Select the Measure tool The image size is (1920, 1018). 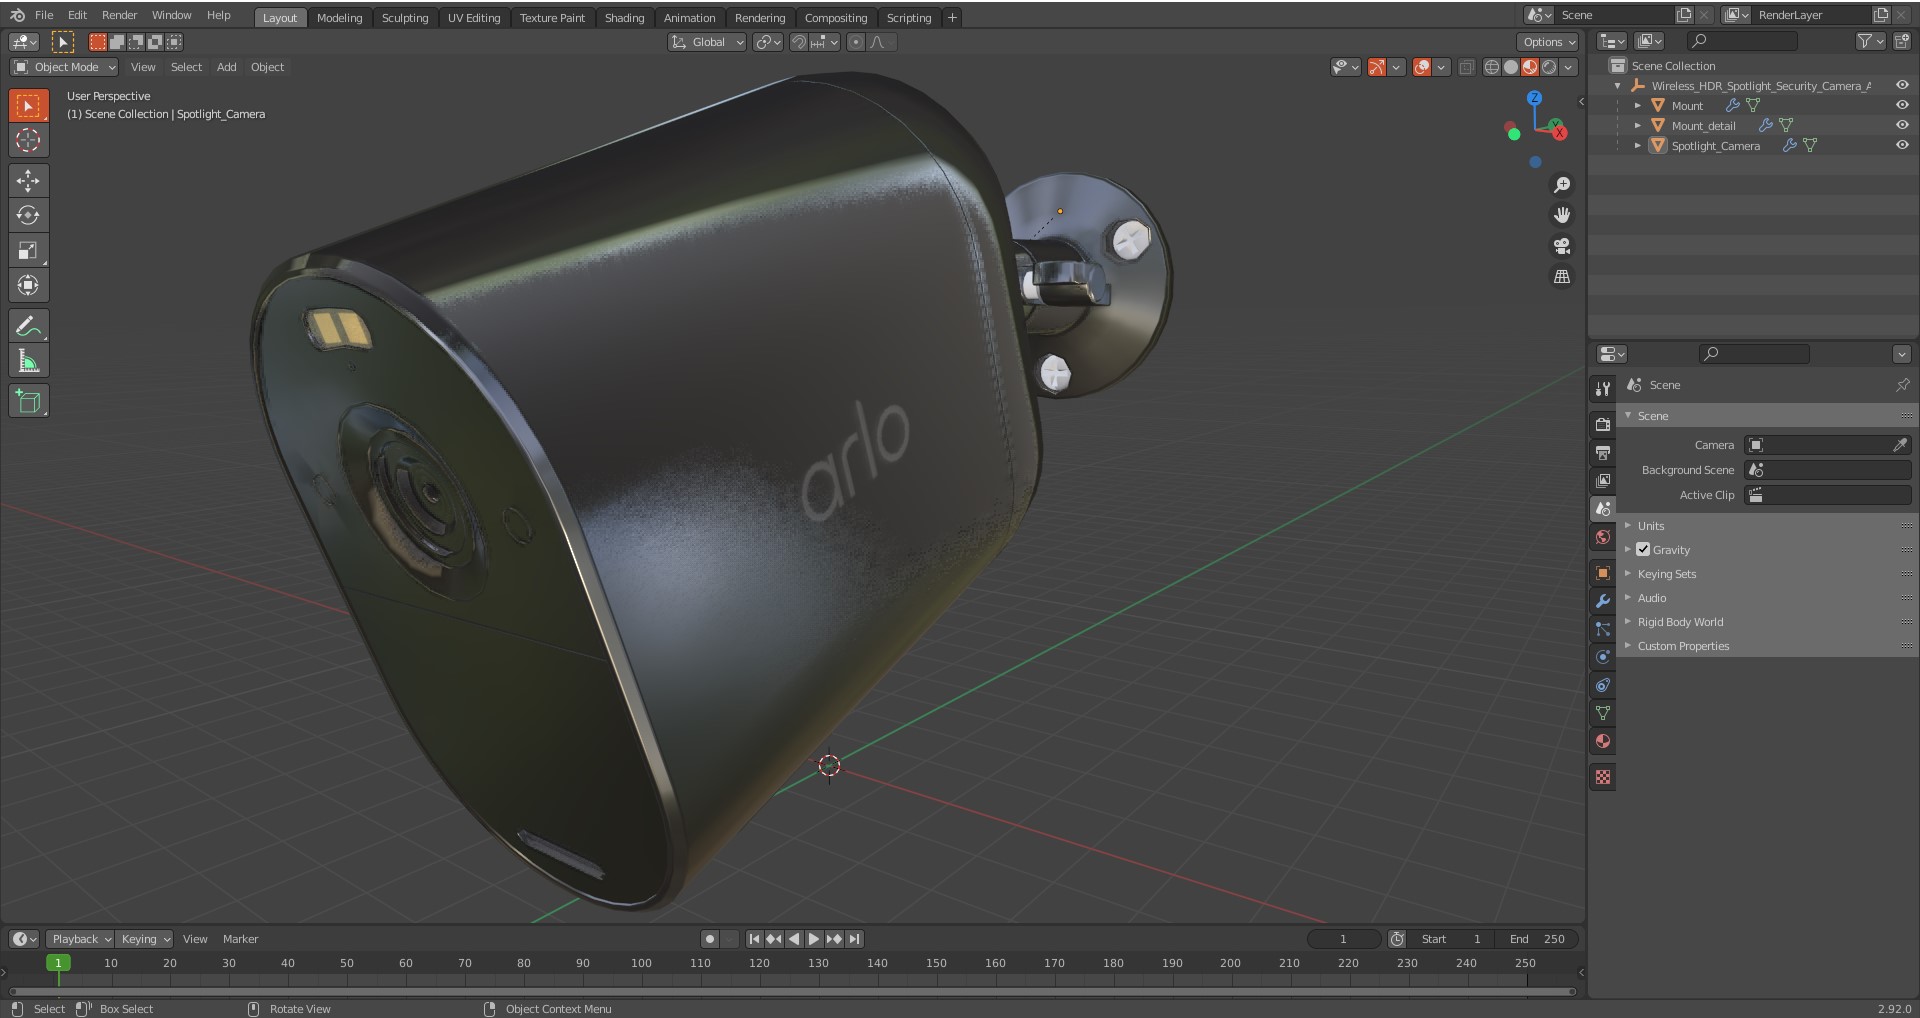[x=28, y=361]
